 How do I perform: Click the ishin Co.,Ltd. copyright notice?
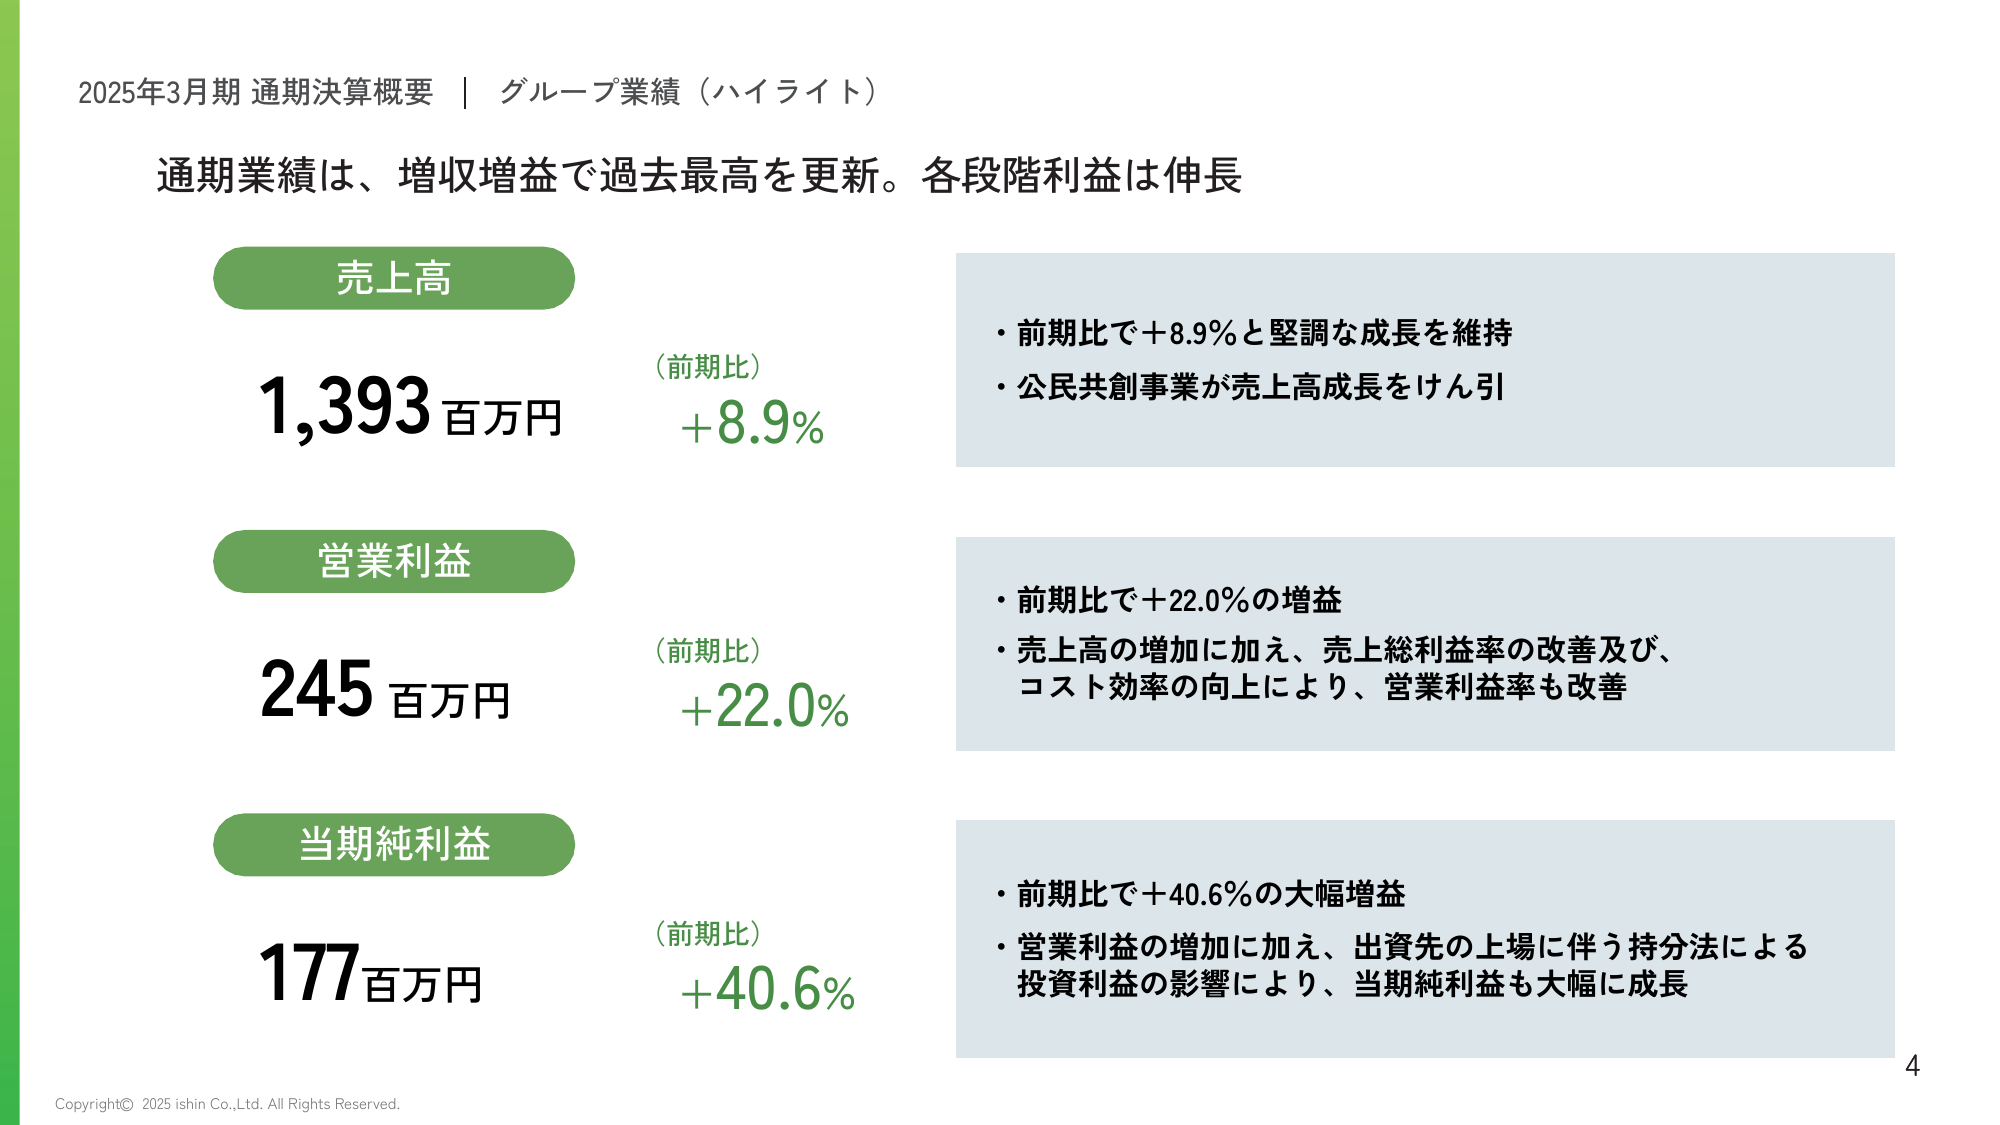pyautogui.click(x=227, y=1104)
